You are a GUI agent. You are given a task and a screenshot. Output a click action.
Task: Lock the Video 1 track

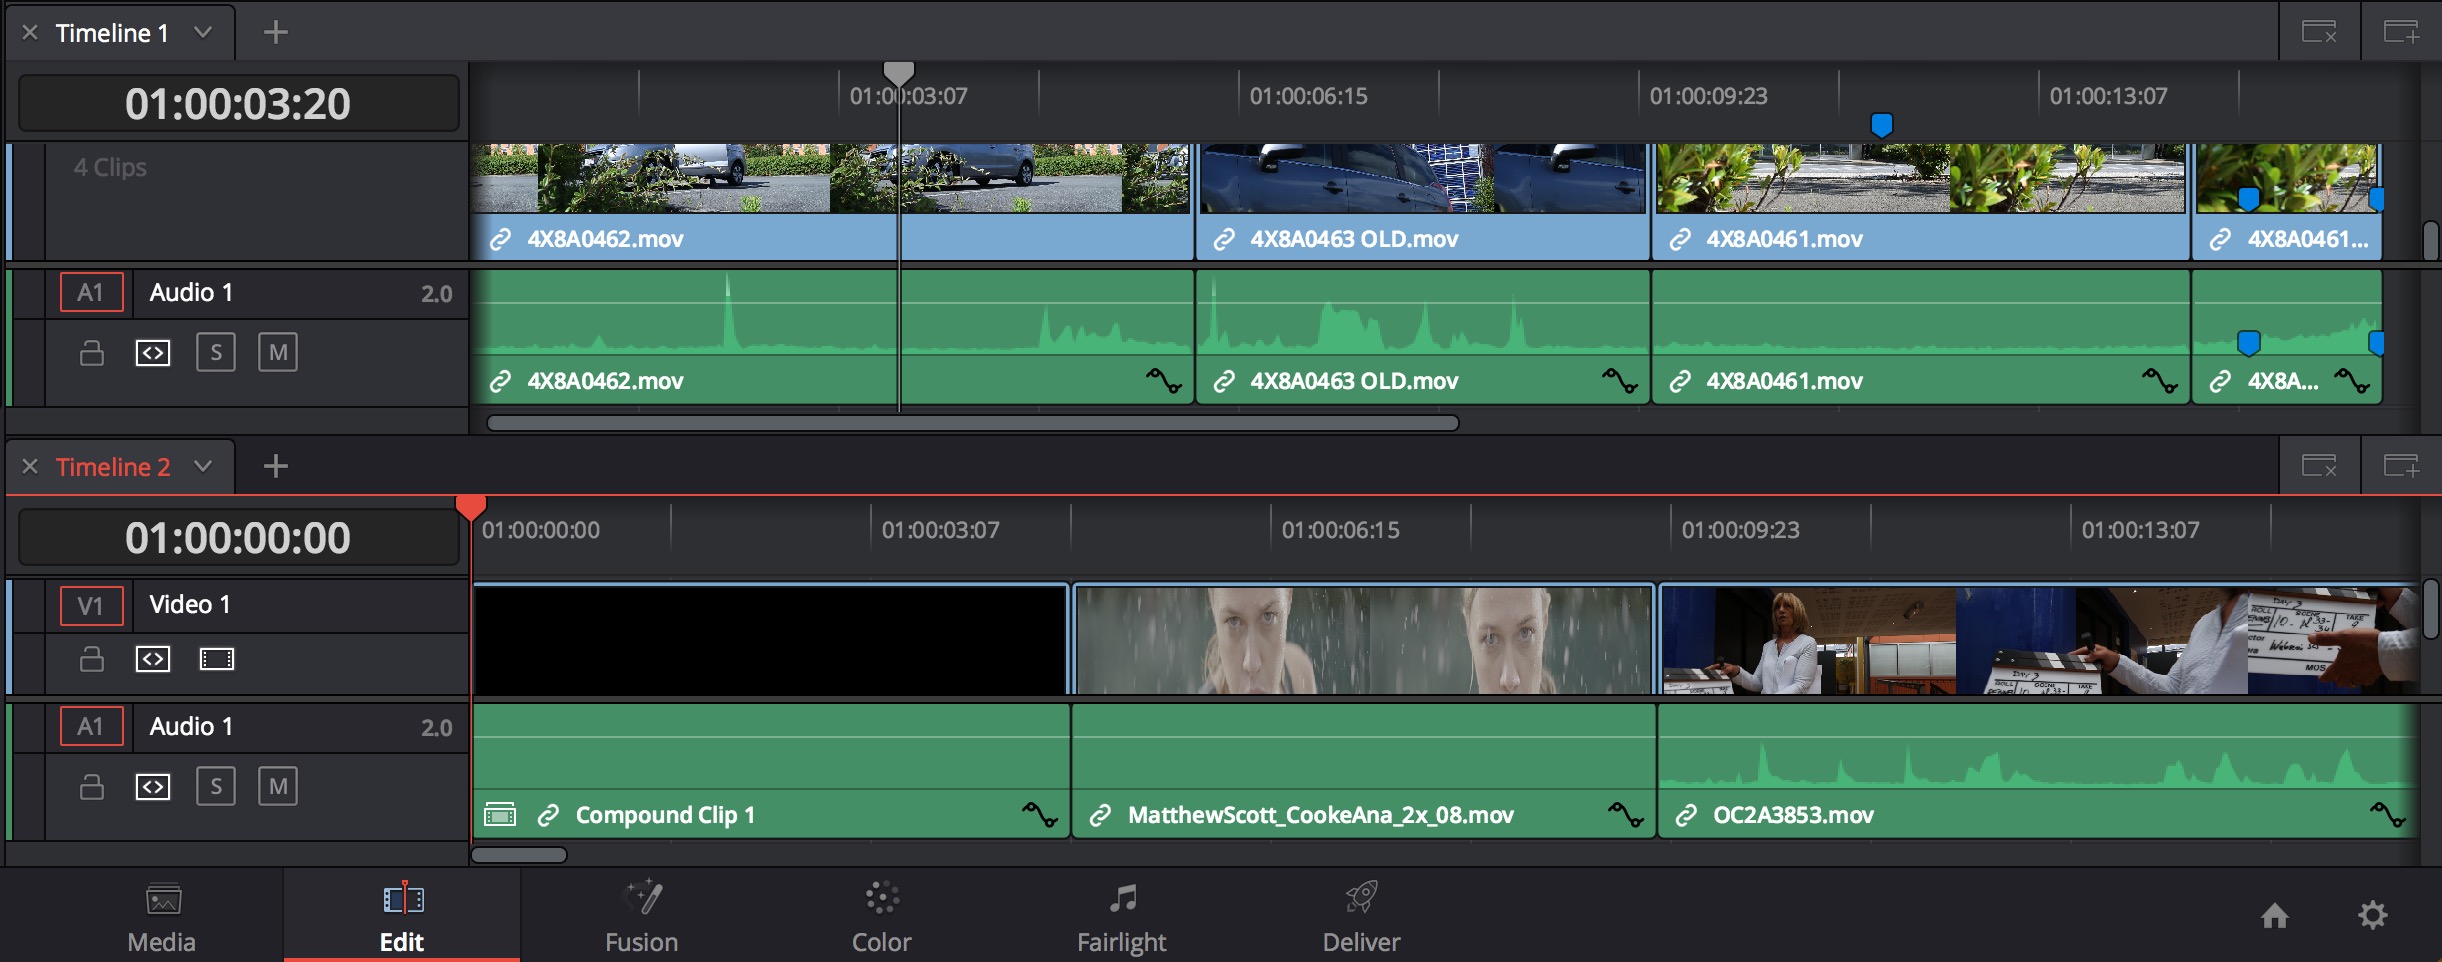pyautogui.click(x=91, y=658)
